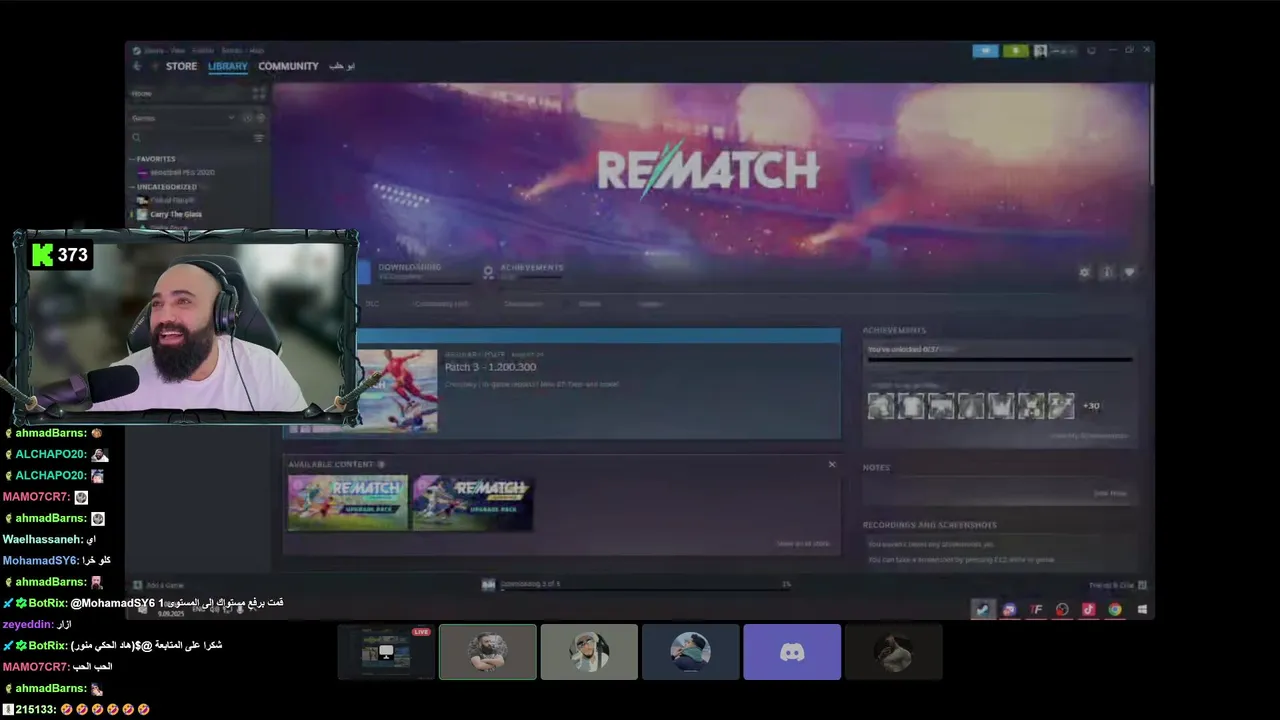The height and width of the screenshot is (720, 1280).
Task: Toggle Rematch favorite heart icon
Action: tap(1130, 272)
